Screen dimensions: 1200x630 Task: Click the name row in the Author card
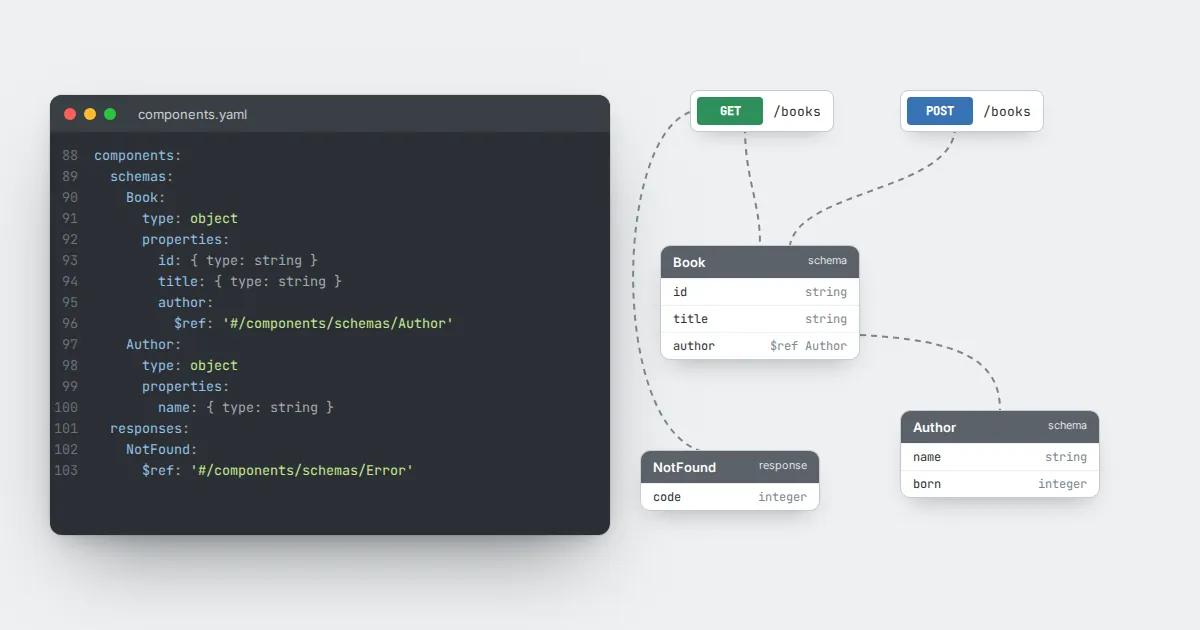coord(1000,457)
